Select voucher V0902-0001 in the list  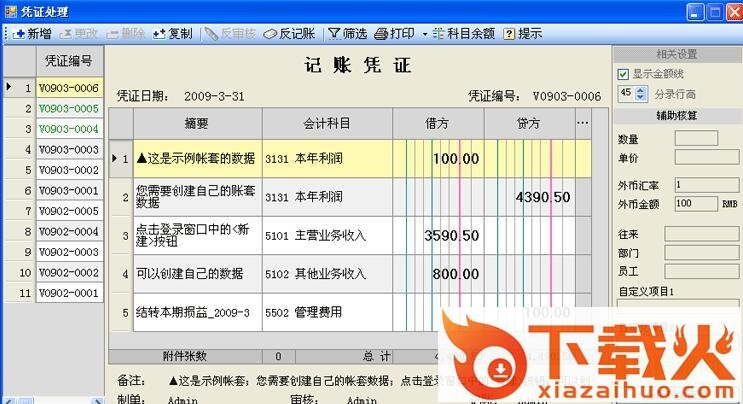tap(69, 293)
